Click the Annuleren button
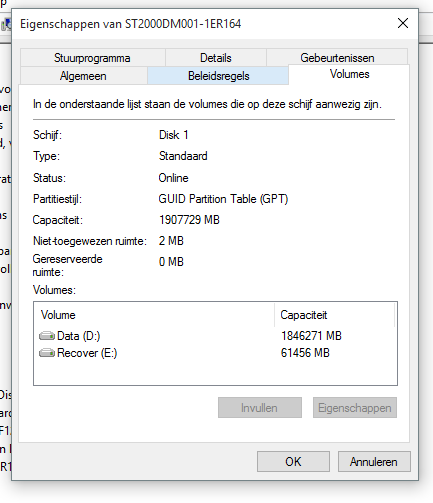Screen dimensions: 433x503 374,462
